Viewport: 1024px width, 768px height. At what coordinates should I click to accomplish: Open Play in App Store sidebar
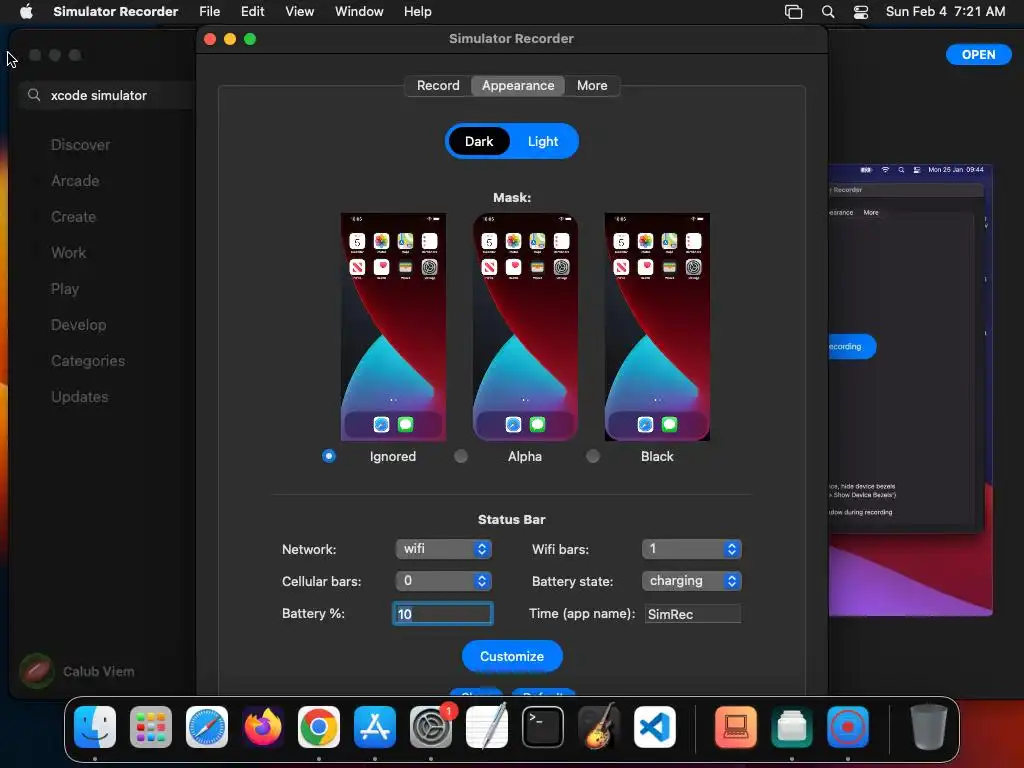(x=65, y=289)
